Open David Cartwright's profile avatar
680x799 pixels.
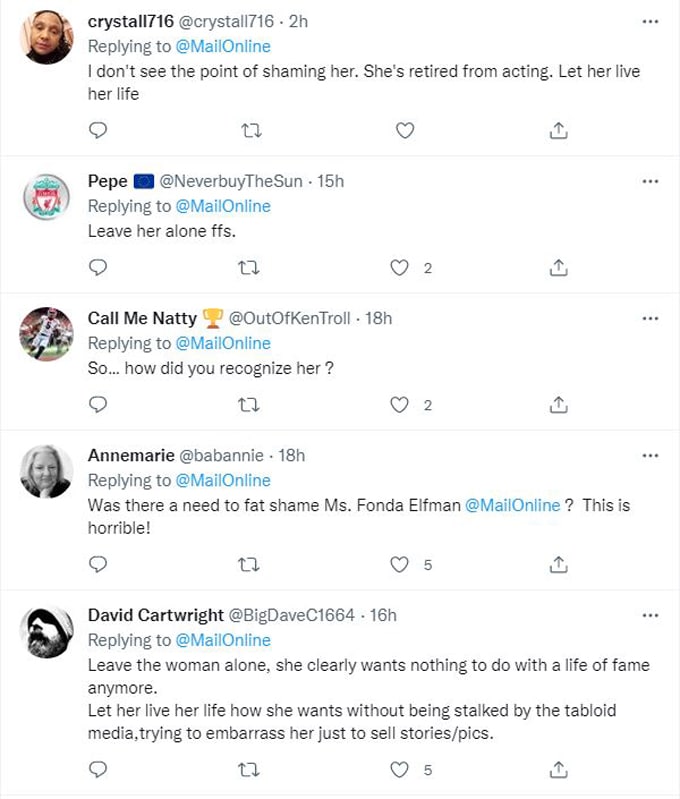[47, 632]
